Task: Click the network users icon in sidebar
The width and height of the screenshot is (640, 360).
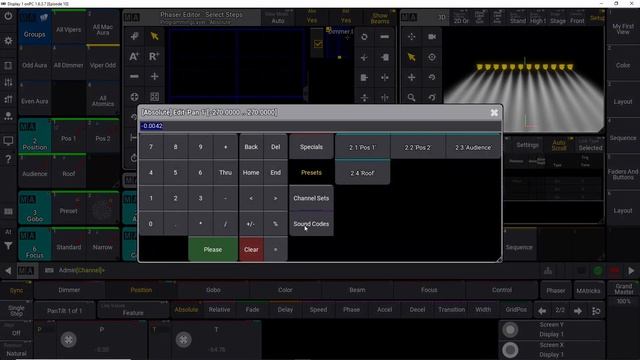Action: 8,116
